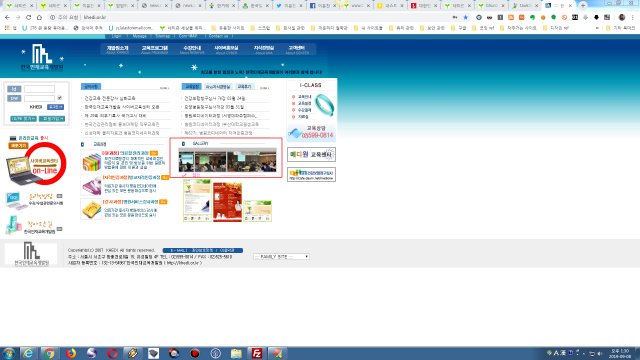640x360 pixels.
Task: Open Internet Explorer in the taskbar
Action: pyautogui.click(x=28, y=353)
